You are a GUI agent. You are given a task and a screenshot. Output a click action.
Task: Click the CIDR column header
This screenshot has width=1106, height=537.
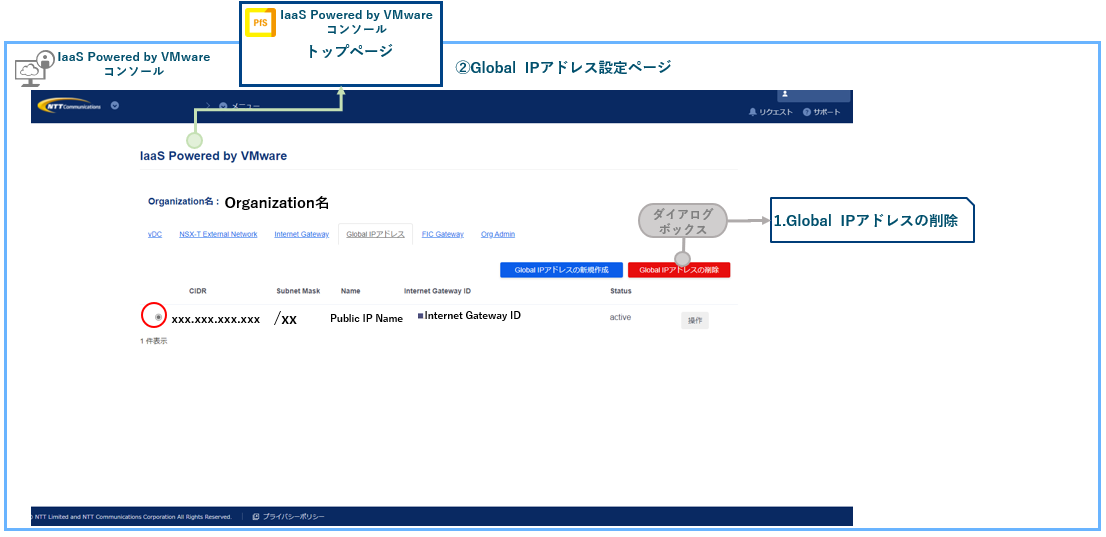click(x=198, y=291)
